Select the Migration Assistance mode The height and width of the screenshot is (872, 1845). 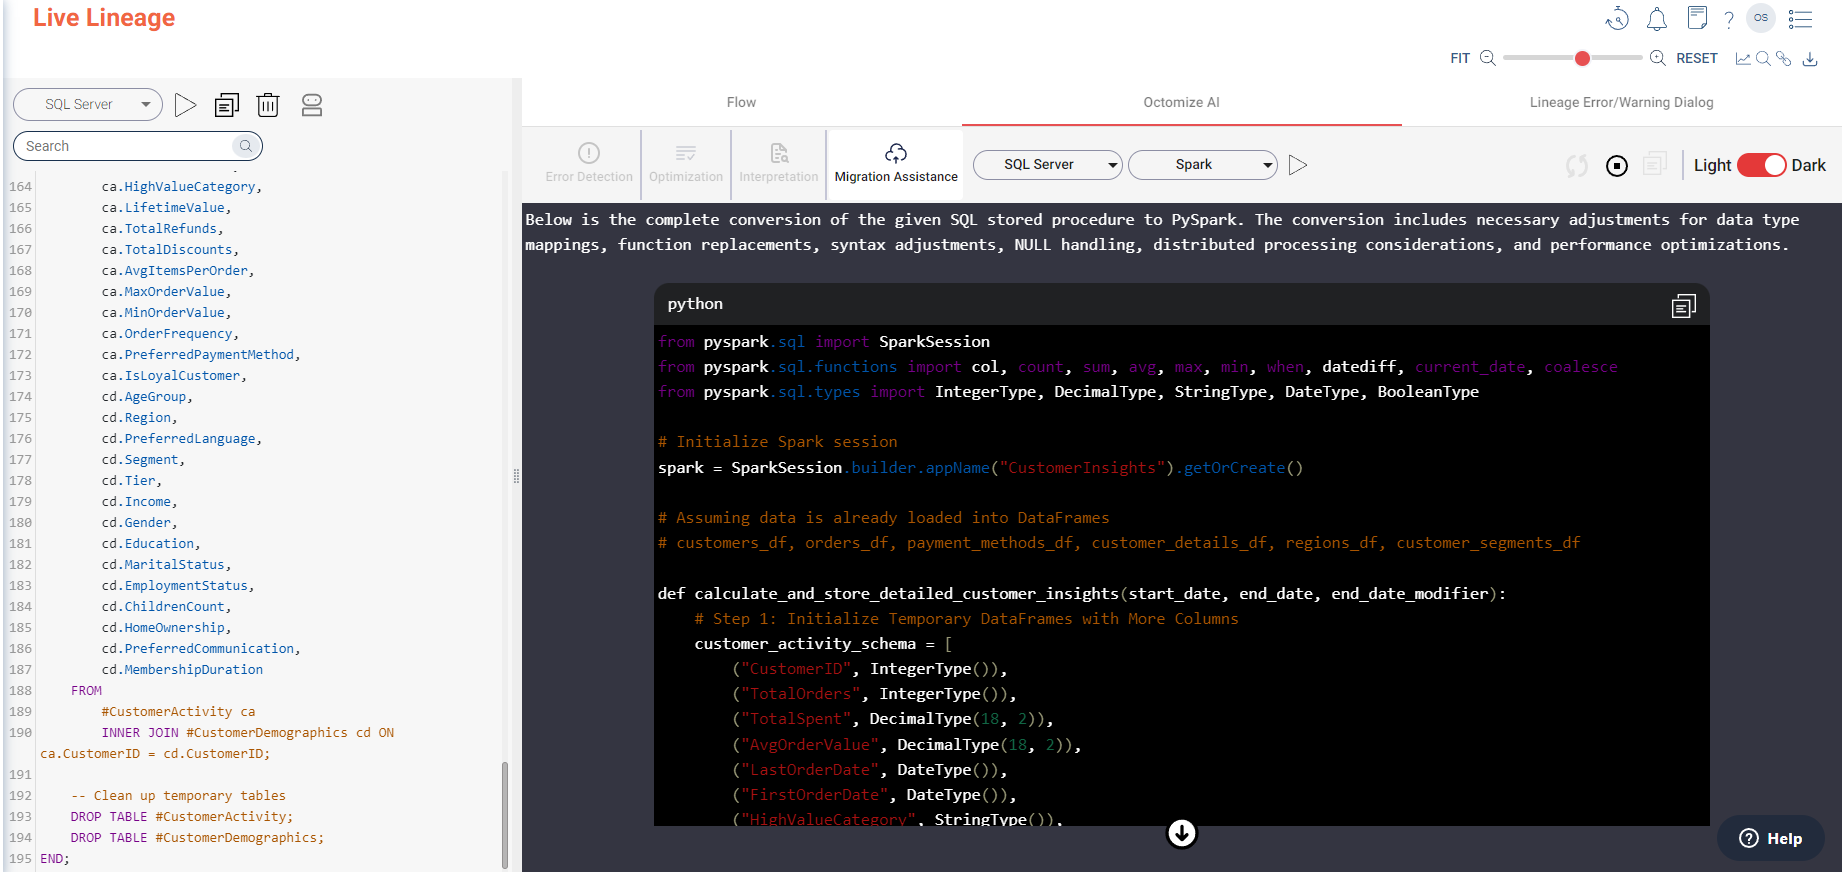click(x=896, y=164)
